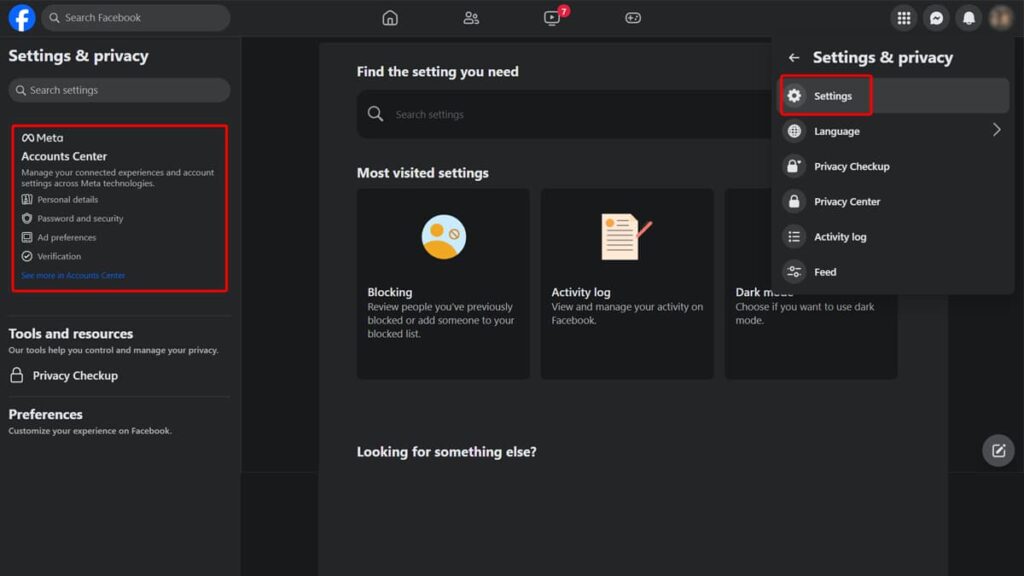Open the compose post icon bottom right
This screenshot has height=576, width=1024.
(997, 450)
